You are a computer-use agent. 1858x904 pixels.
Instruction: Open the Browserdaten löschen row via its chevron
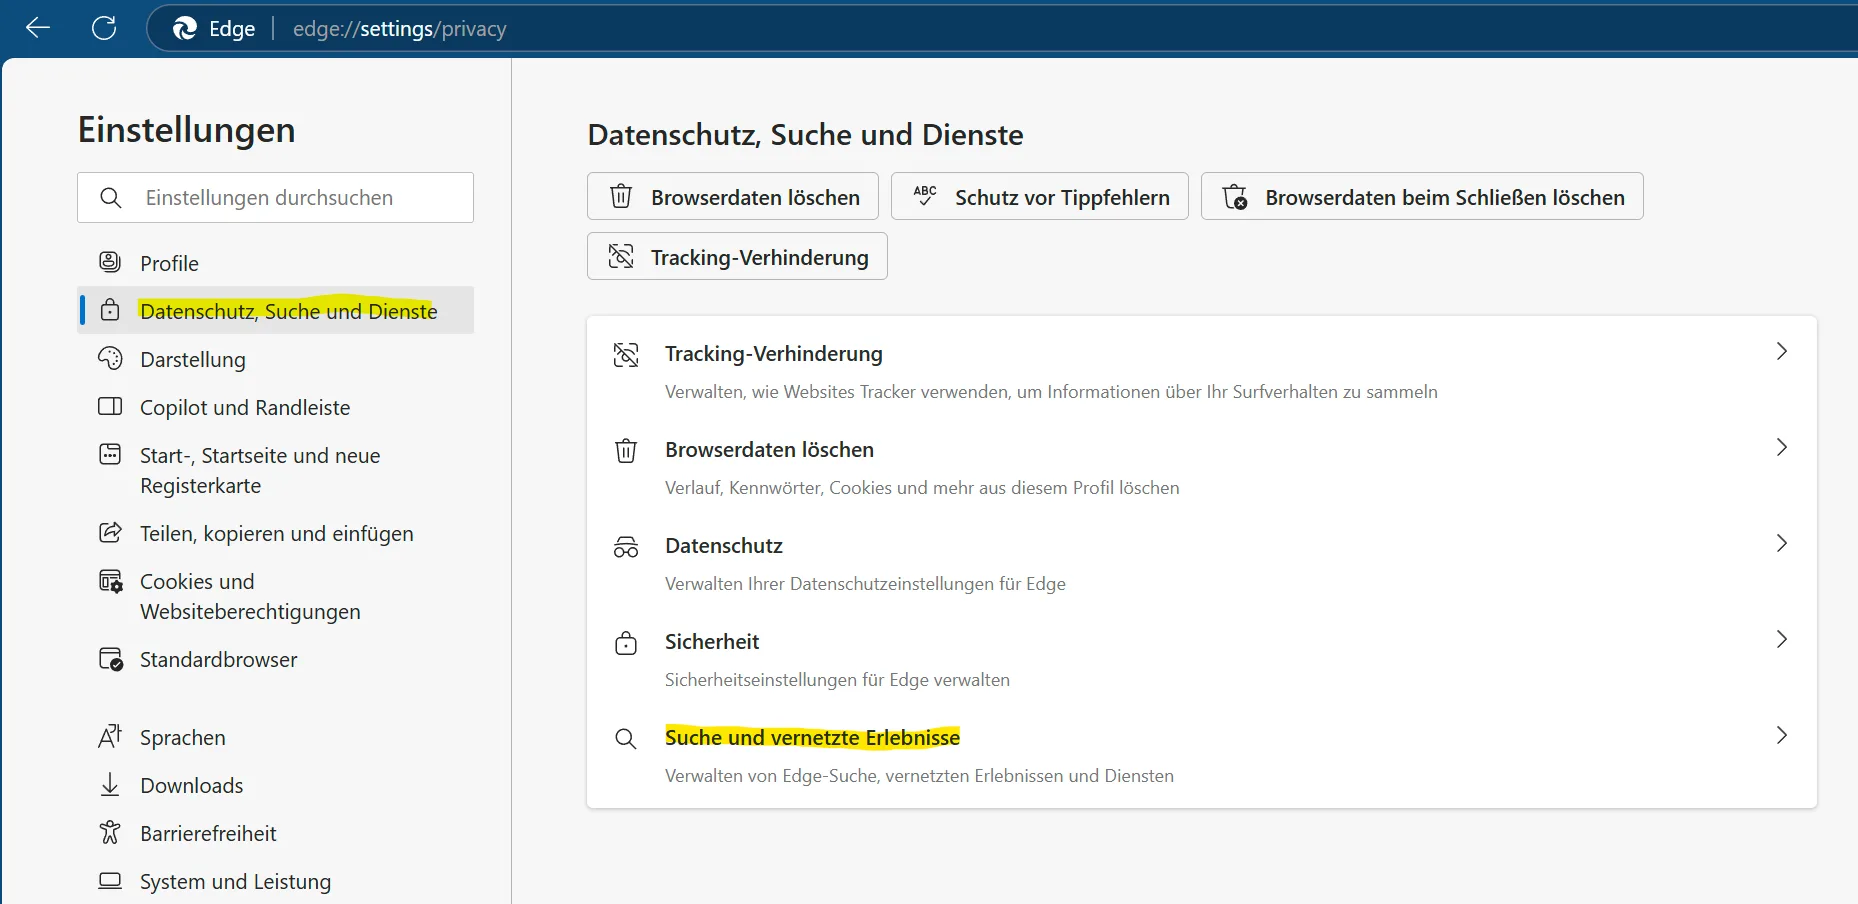point(1781,447)
